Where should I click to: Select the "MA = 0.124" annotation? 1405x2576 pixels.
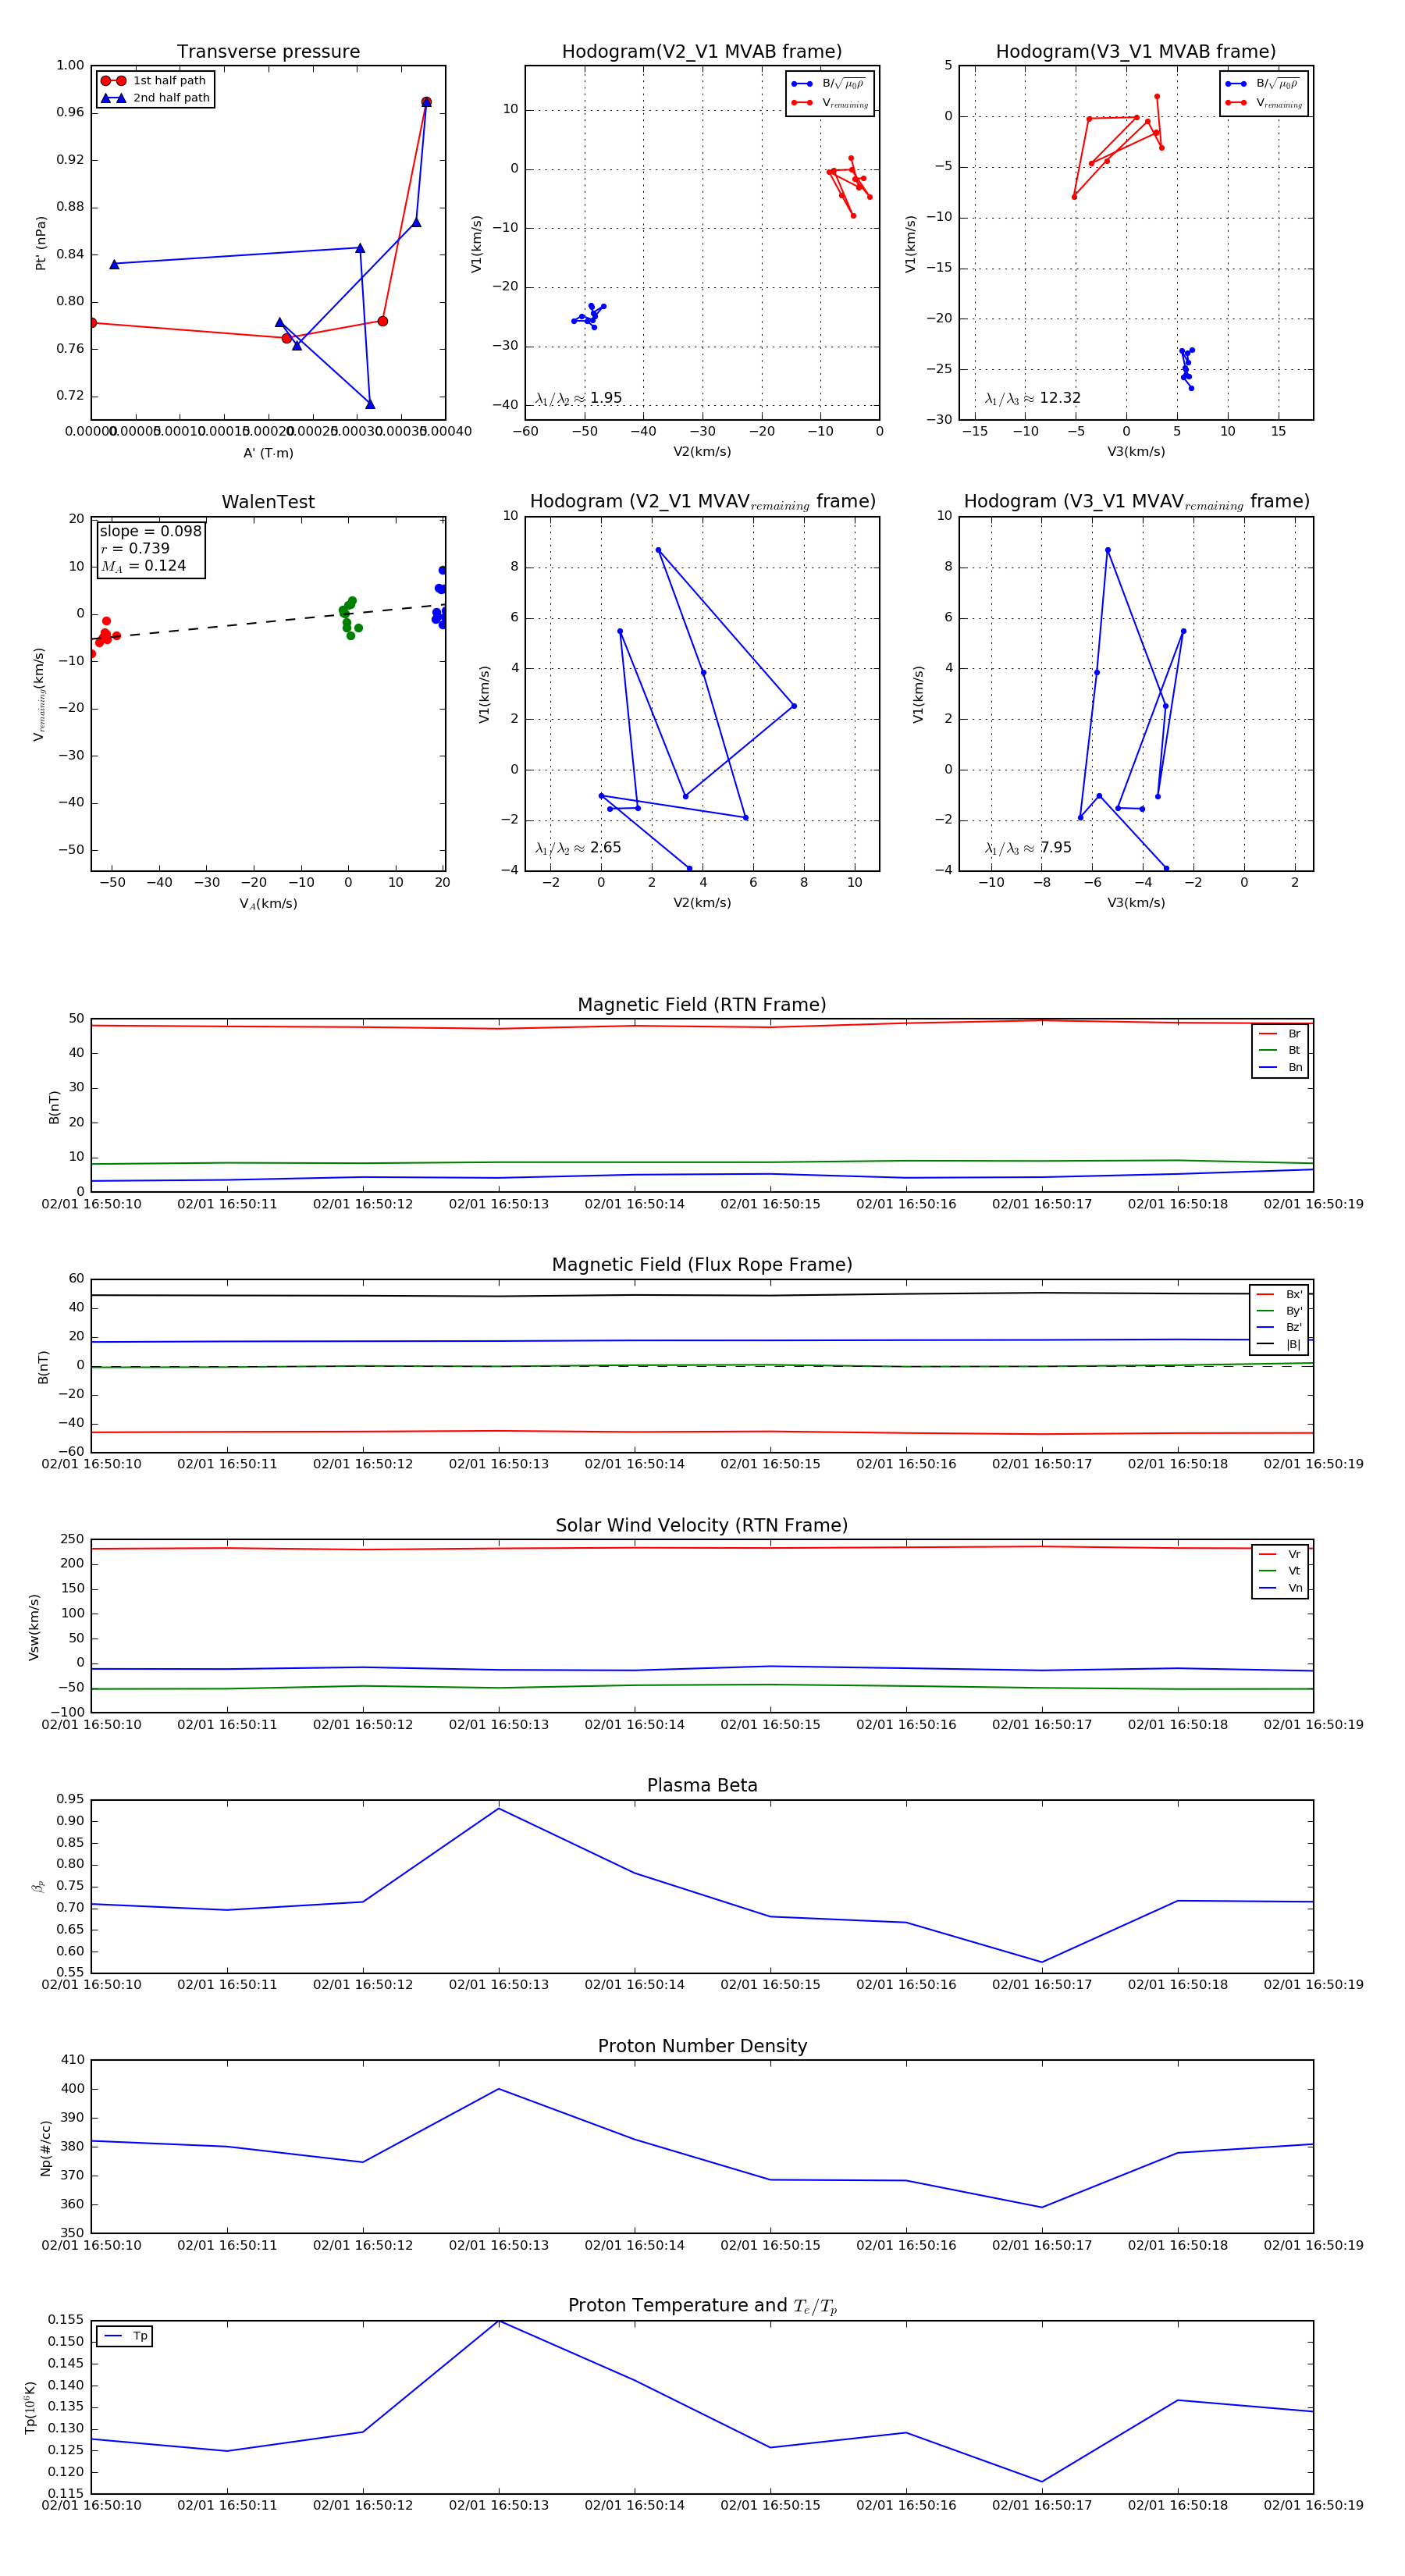point(143,566)
